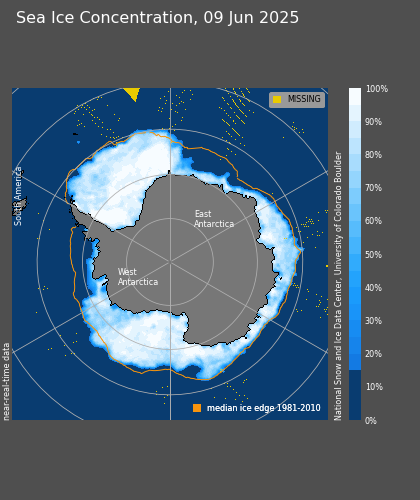The height and width of the screenshot is (500, 420).
Task: Click the 90% color band on the scale
Action: click(x=355, y=122)
